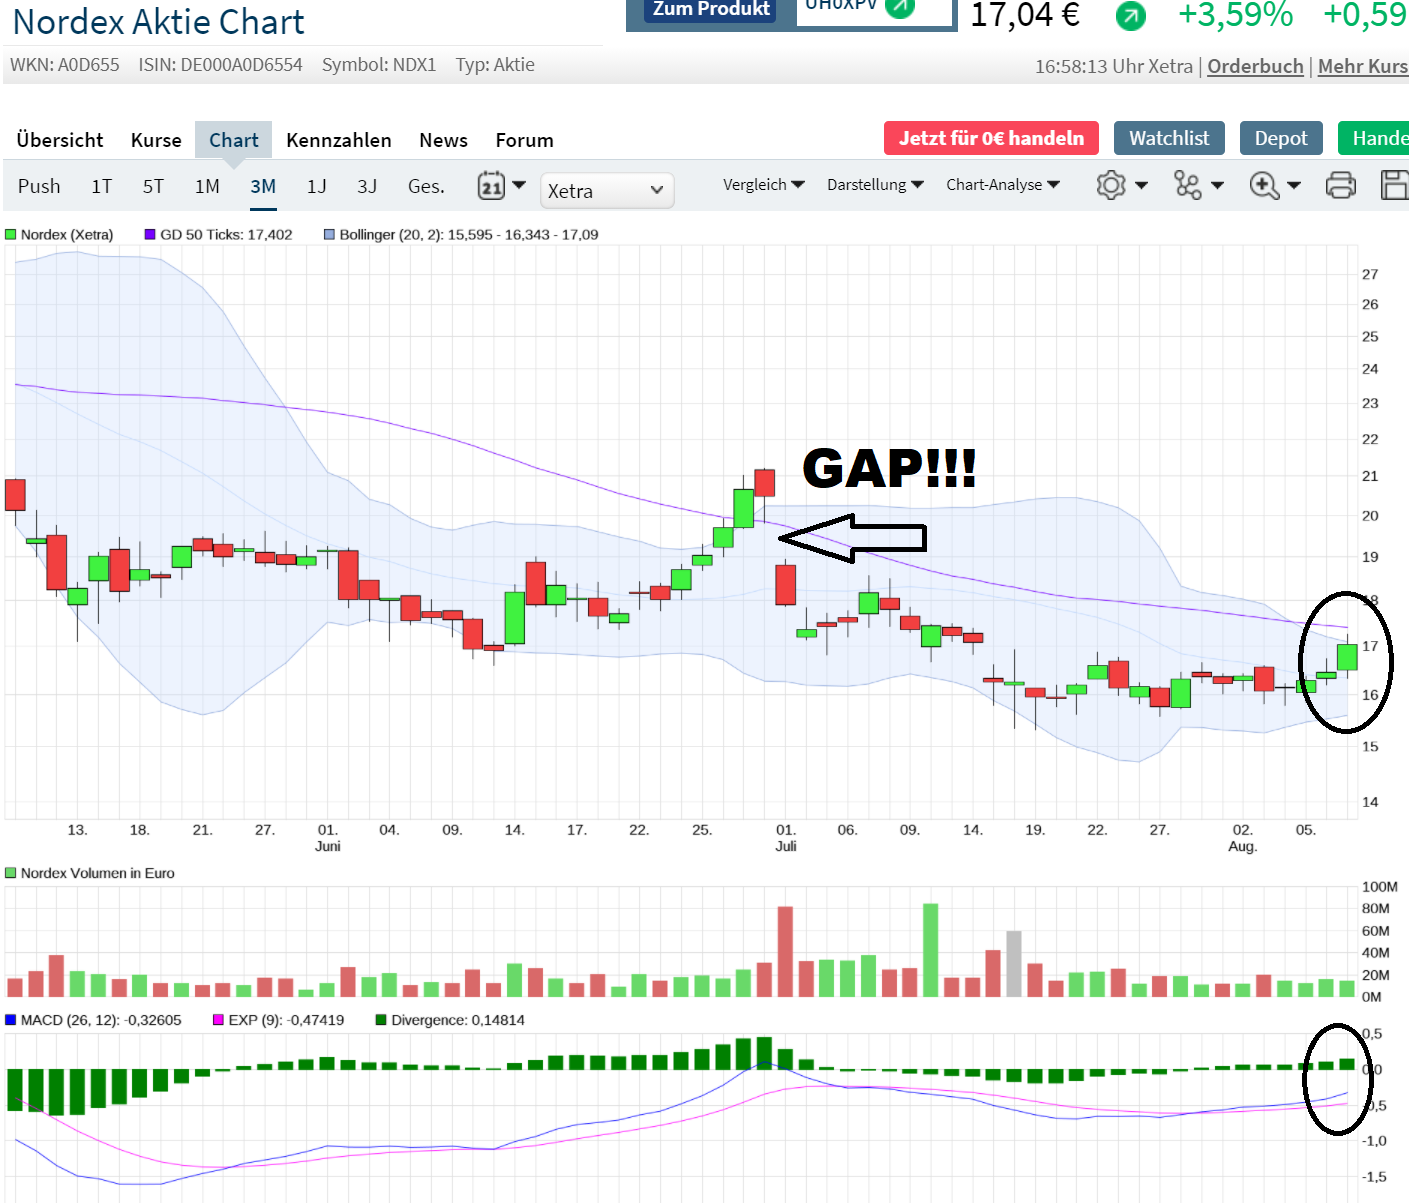
Task: Select the 1J time range
Action: (316, 186)
